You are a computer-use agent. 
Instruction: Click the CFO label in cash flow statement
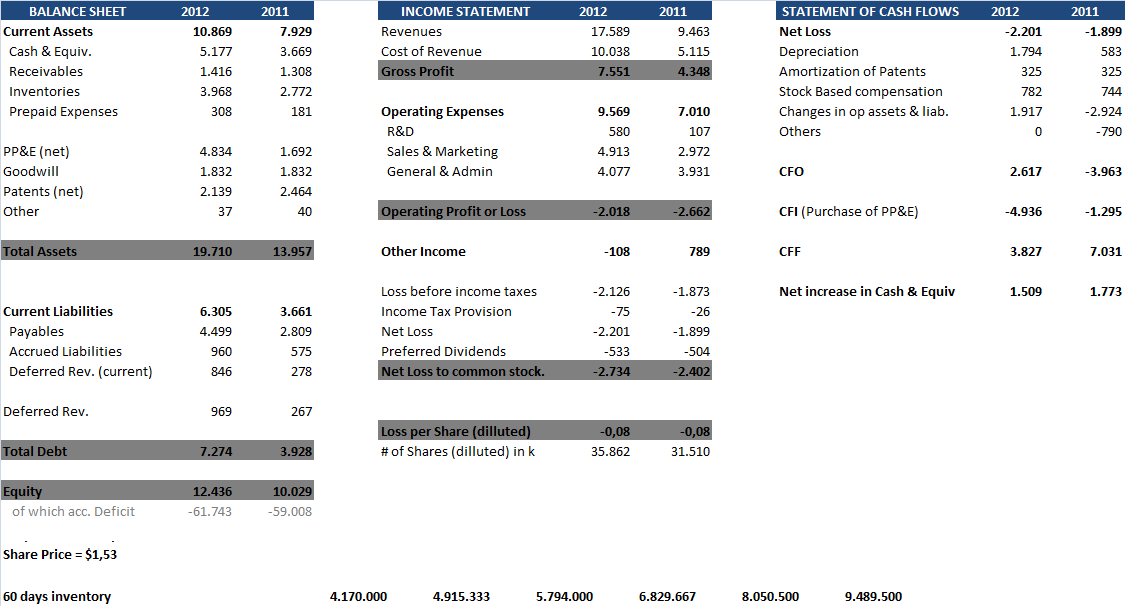tap(791, 171)
